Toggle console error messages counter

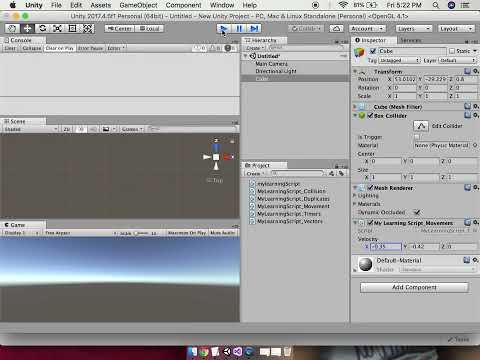click(230, 48)
